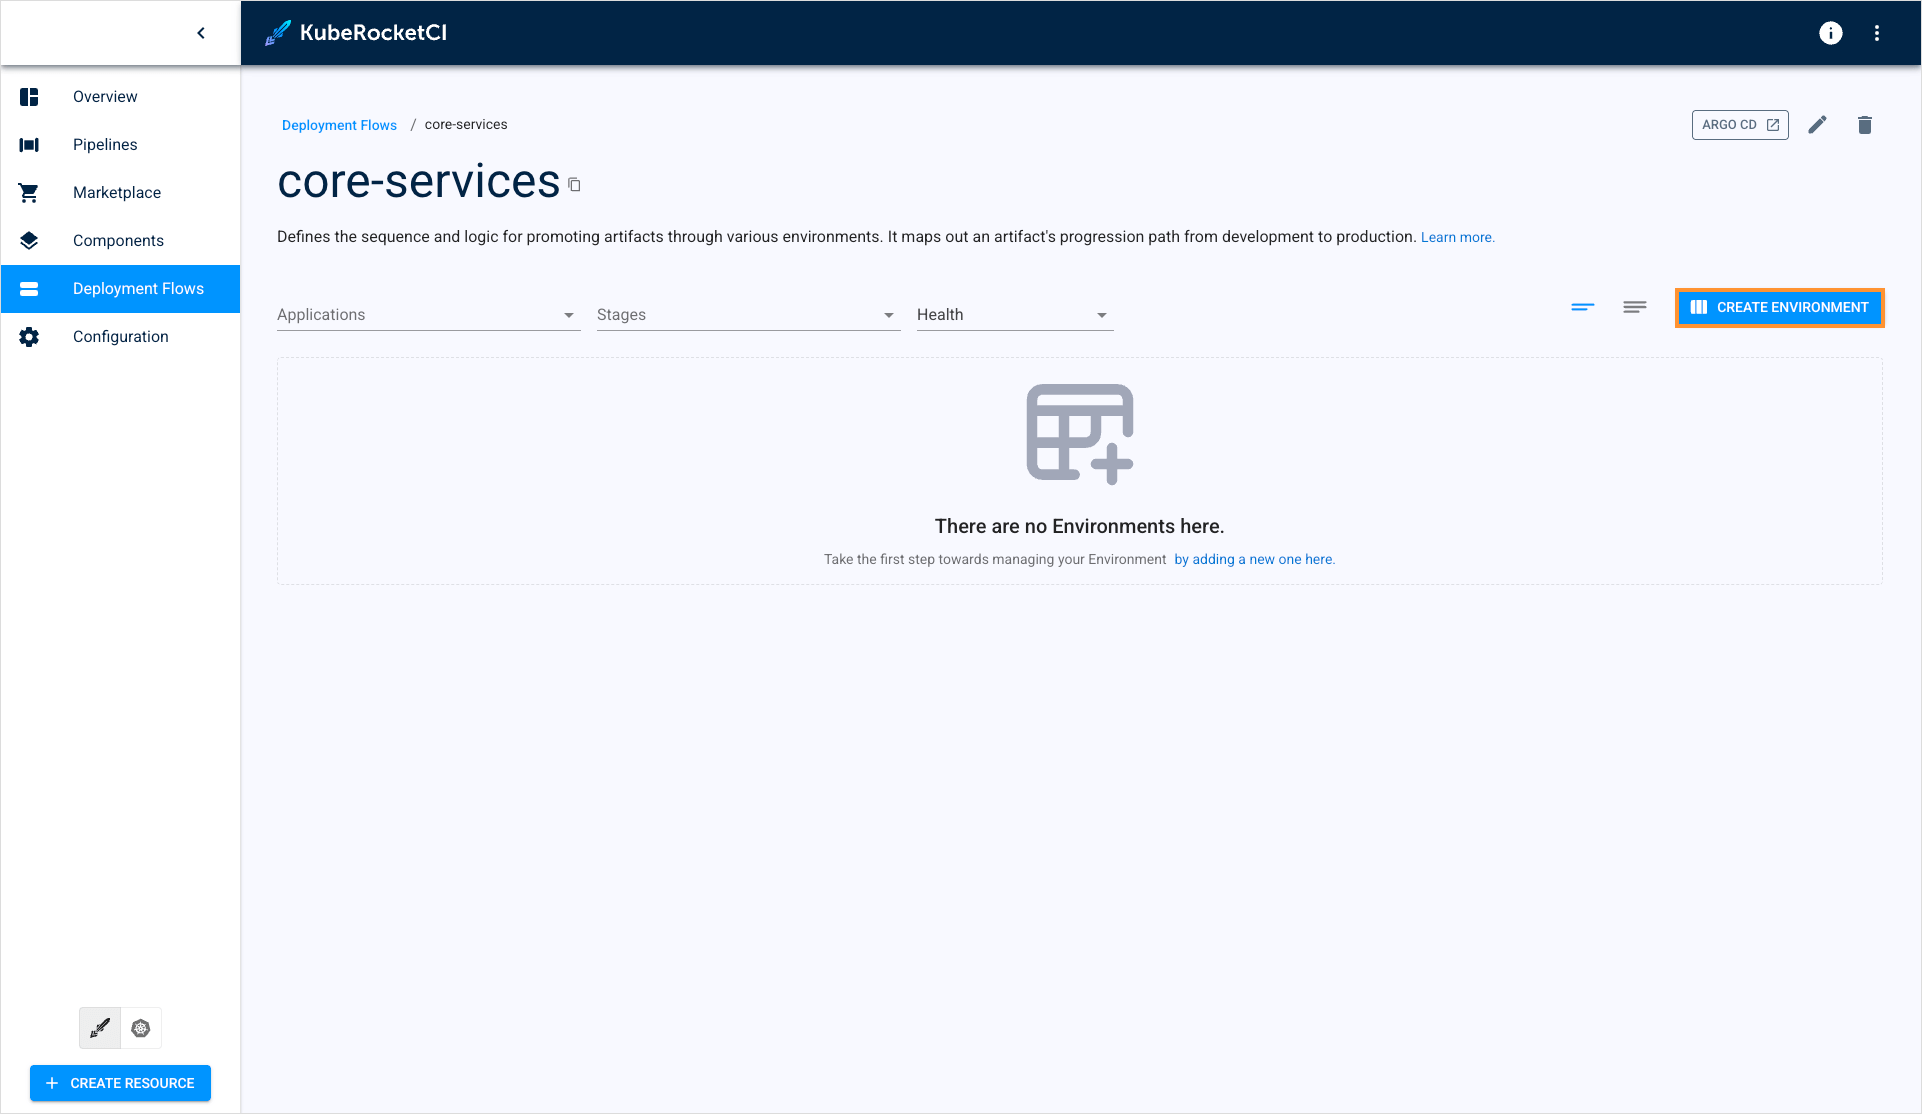Switch to rocket view mode at bottom
1922x1114 pixels.
pos(100,1028)
